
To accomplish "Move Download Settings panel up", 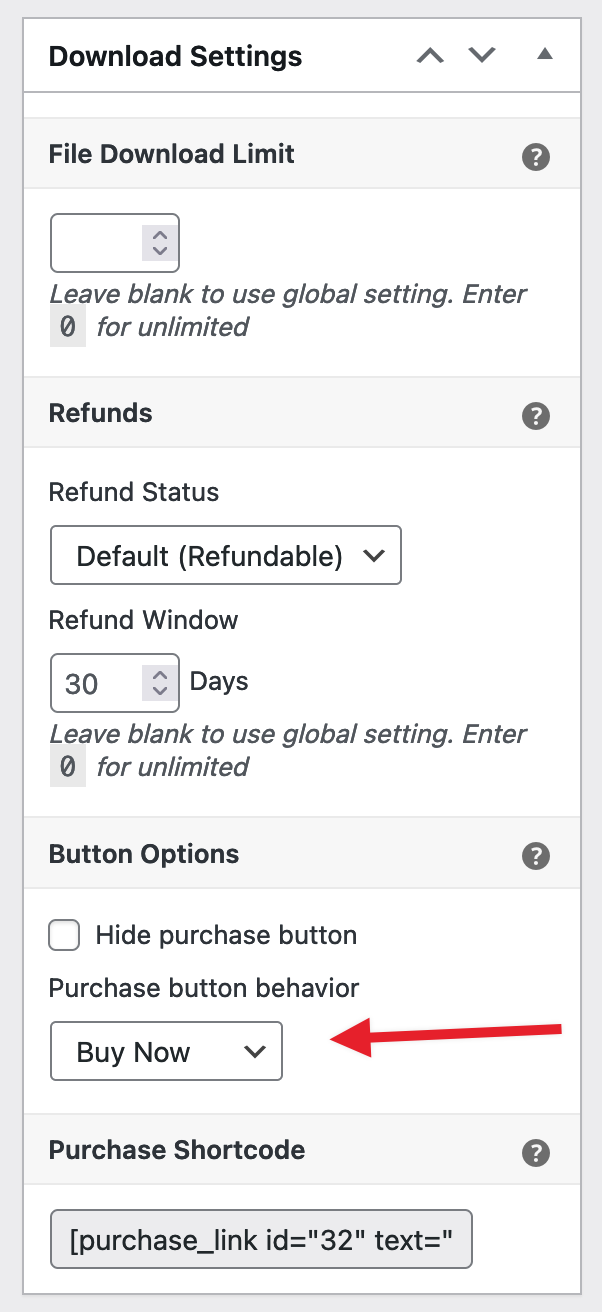I will coord(430,56).
